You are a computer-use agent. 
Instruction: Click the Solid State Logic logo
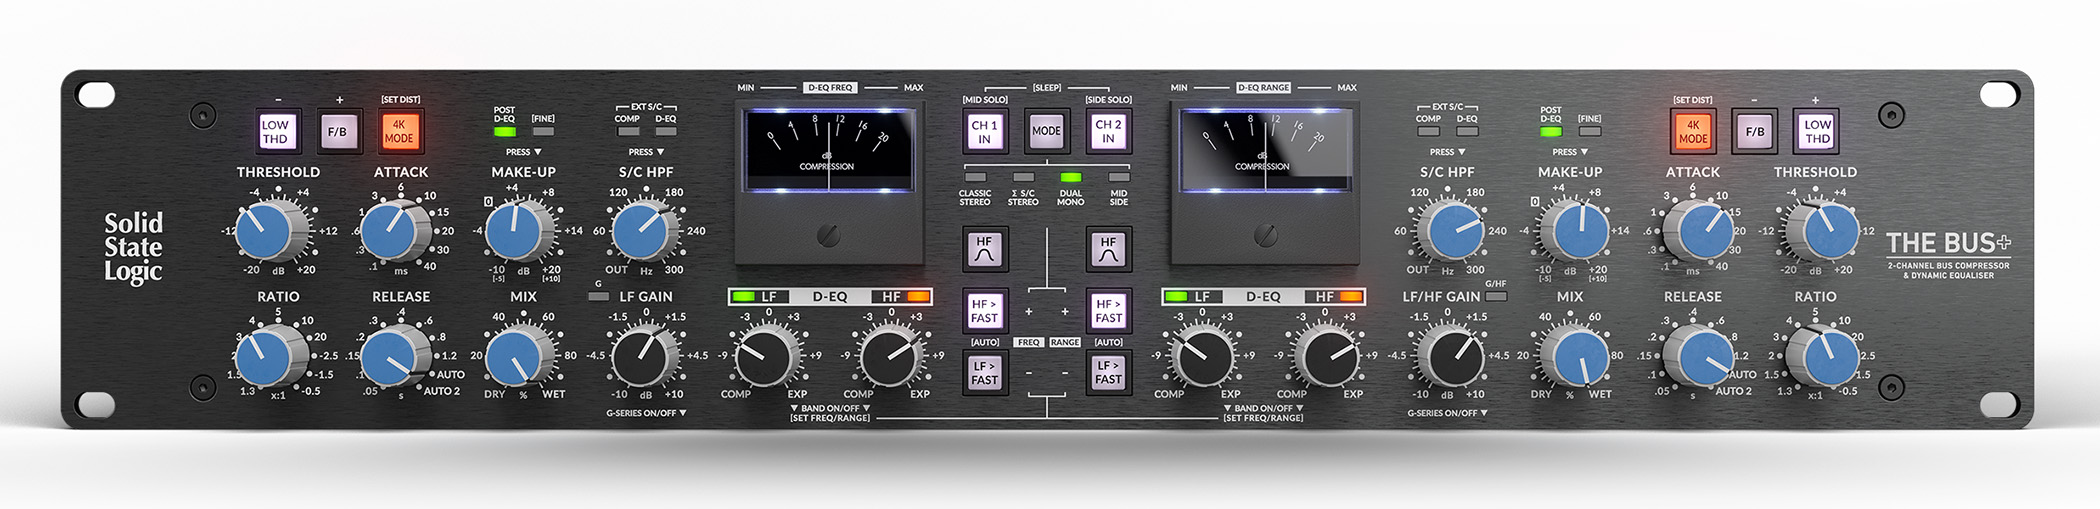pyautogui.click(x=133, y=247)
